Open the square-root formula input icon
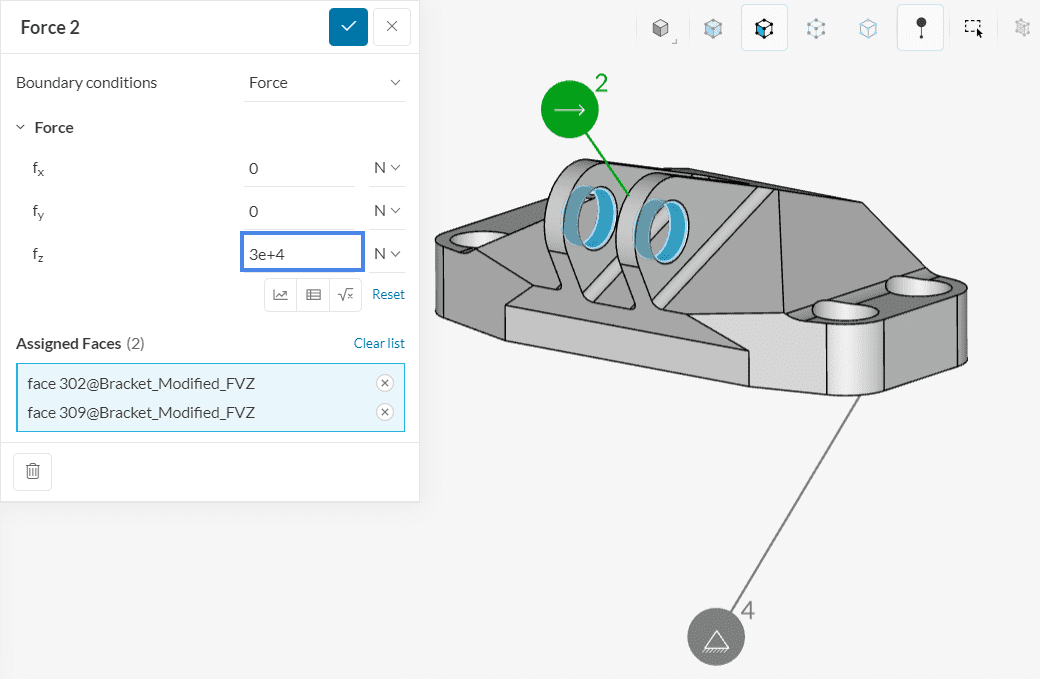 [345, 295]
